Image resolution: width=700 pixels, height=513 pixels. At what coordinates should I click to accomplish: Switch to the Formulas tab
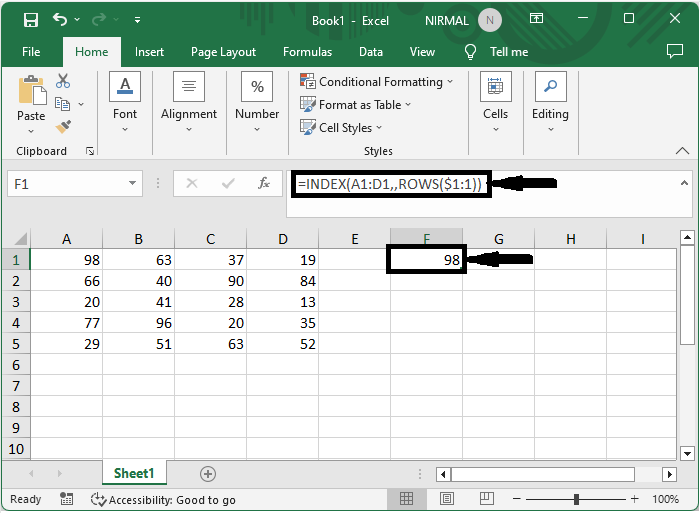point(307,52)
